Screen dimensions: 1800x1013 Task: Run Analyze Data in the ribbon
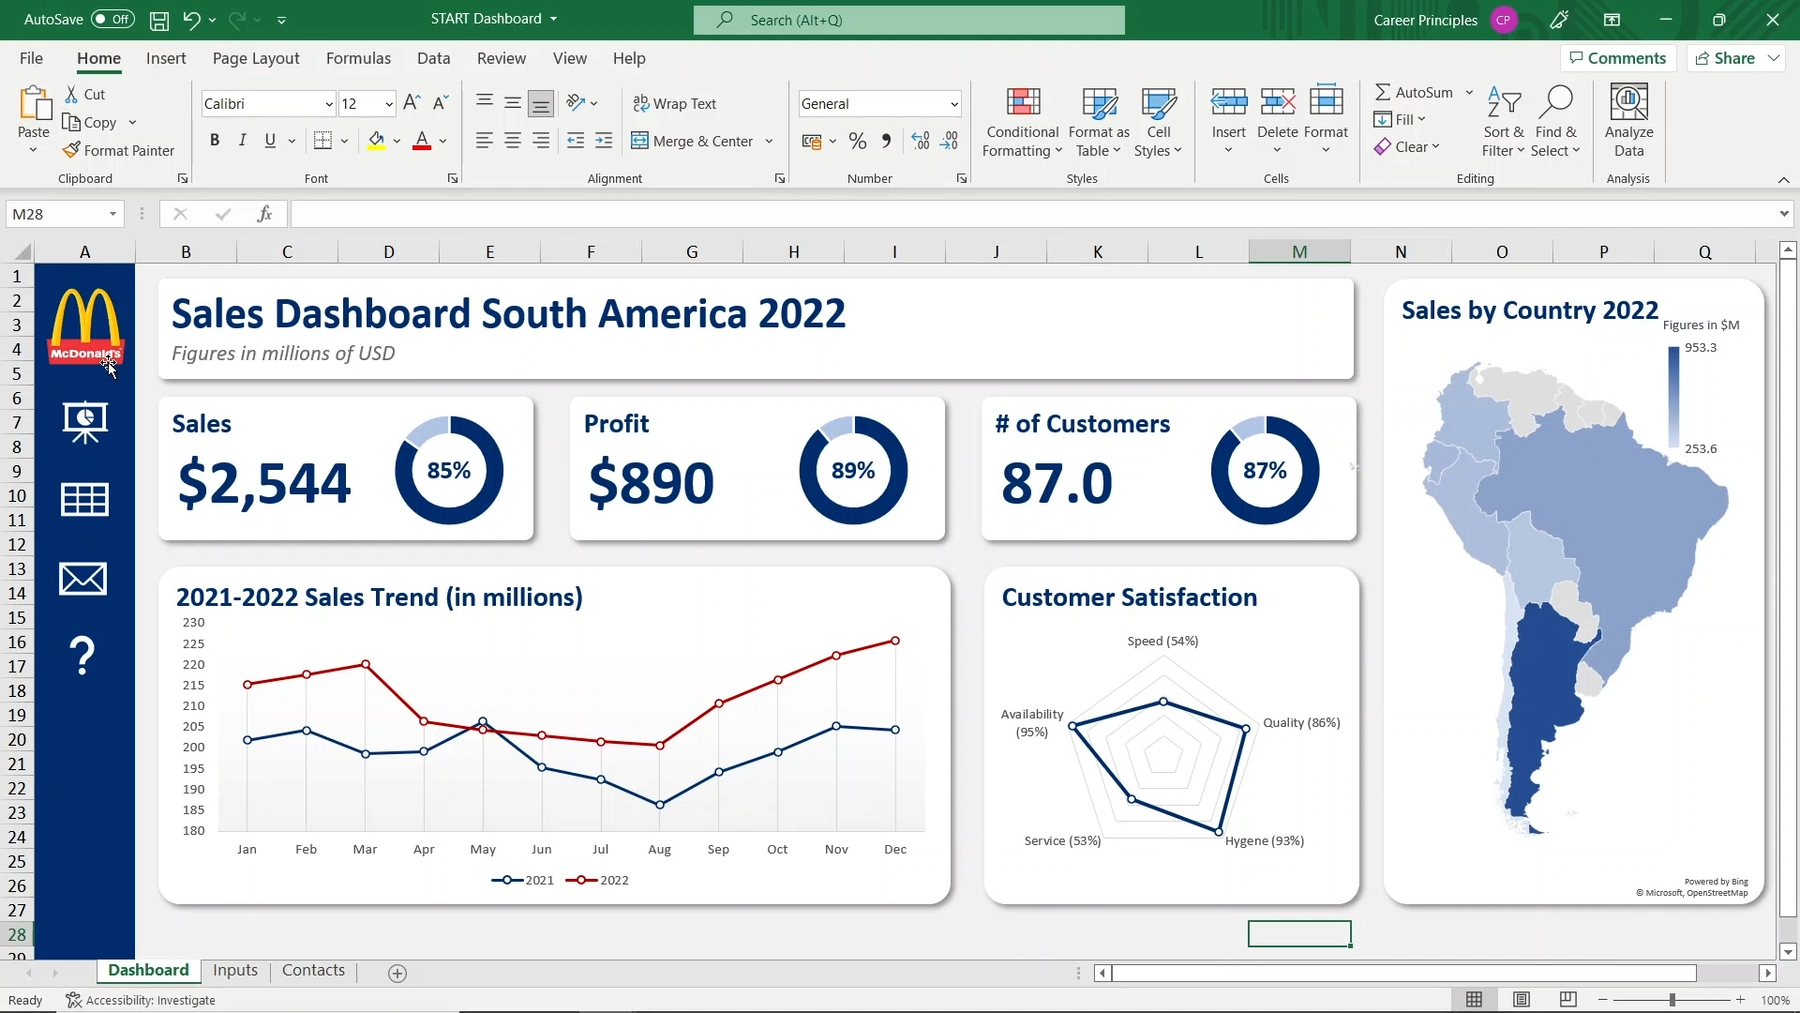tap(1628, 120)
